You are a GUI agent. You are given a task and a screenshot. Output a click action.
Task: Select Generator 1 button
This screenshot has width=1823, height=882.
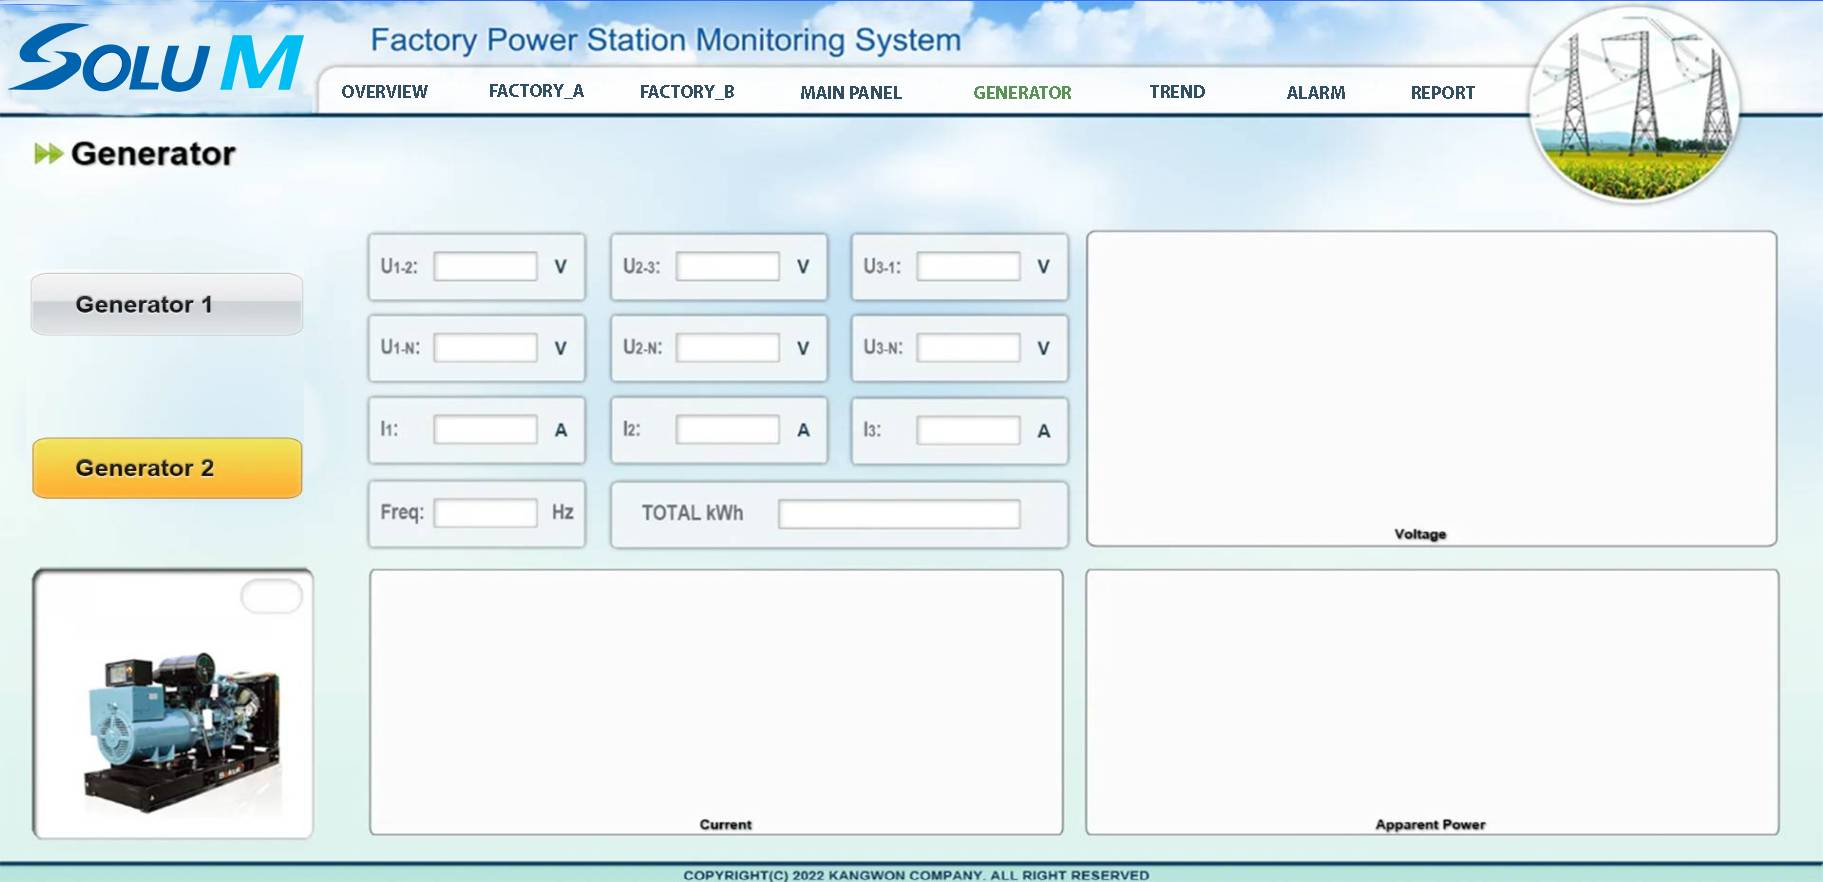167,304
